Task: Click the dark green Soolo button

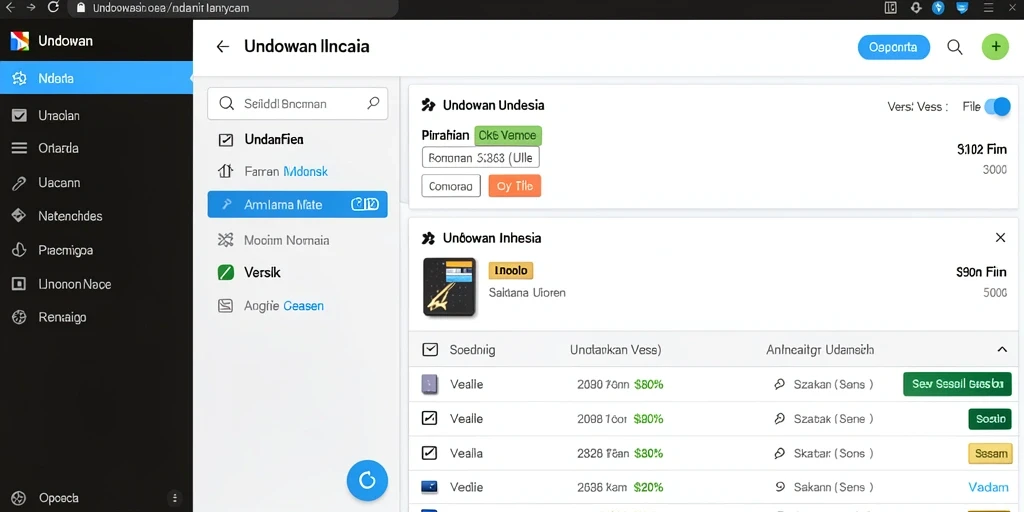Action: tap(990, 419)
